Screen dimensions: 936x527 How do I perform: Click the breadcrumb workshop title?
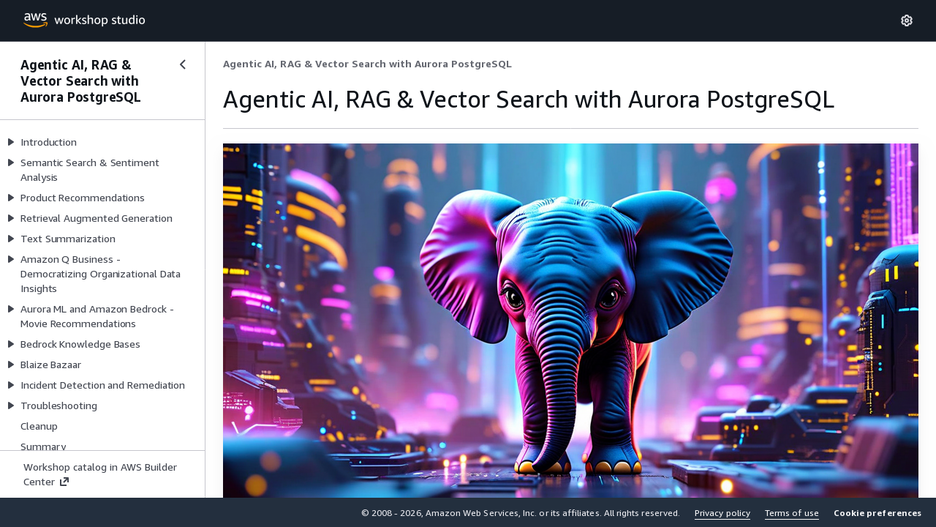point(367,64)
